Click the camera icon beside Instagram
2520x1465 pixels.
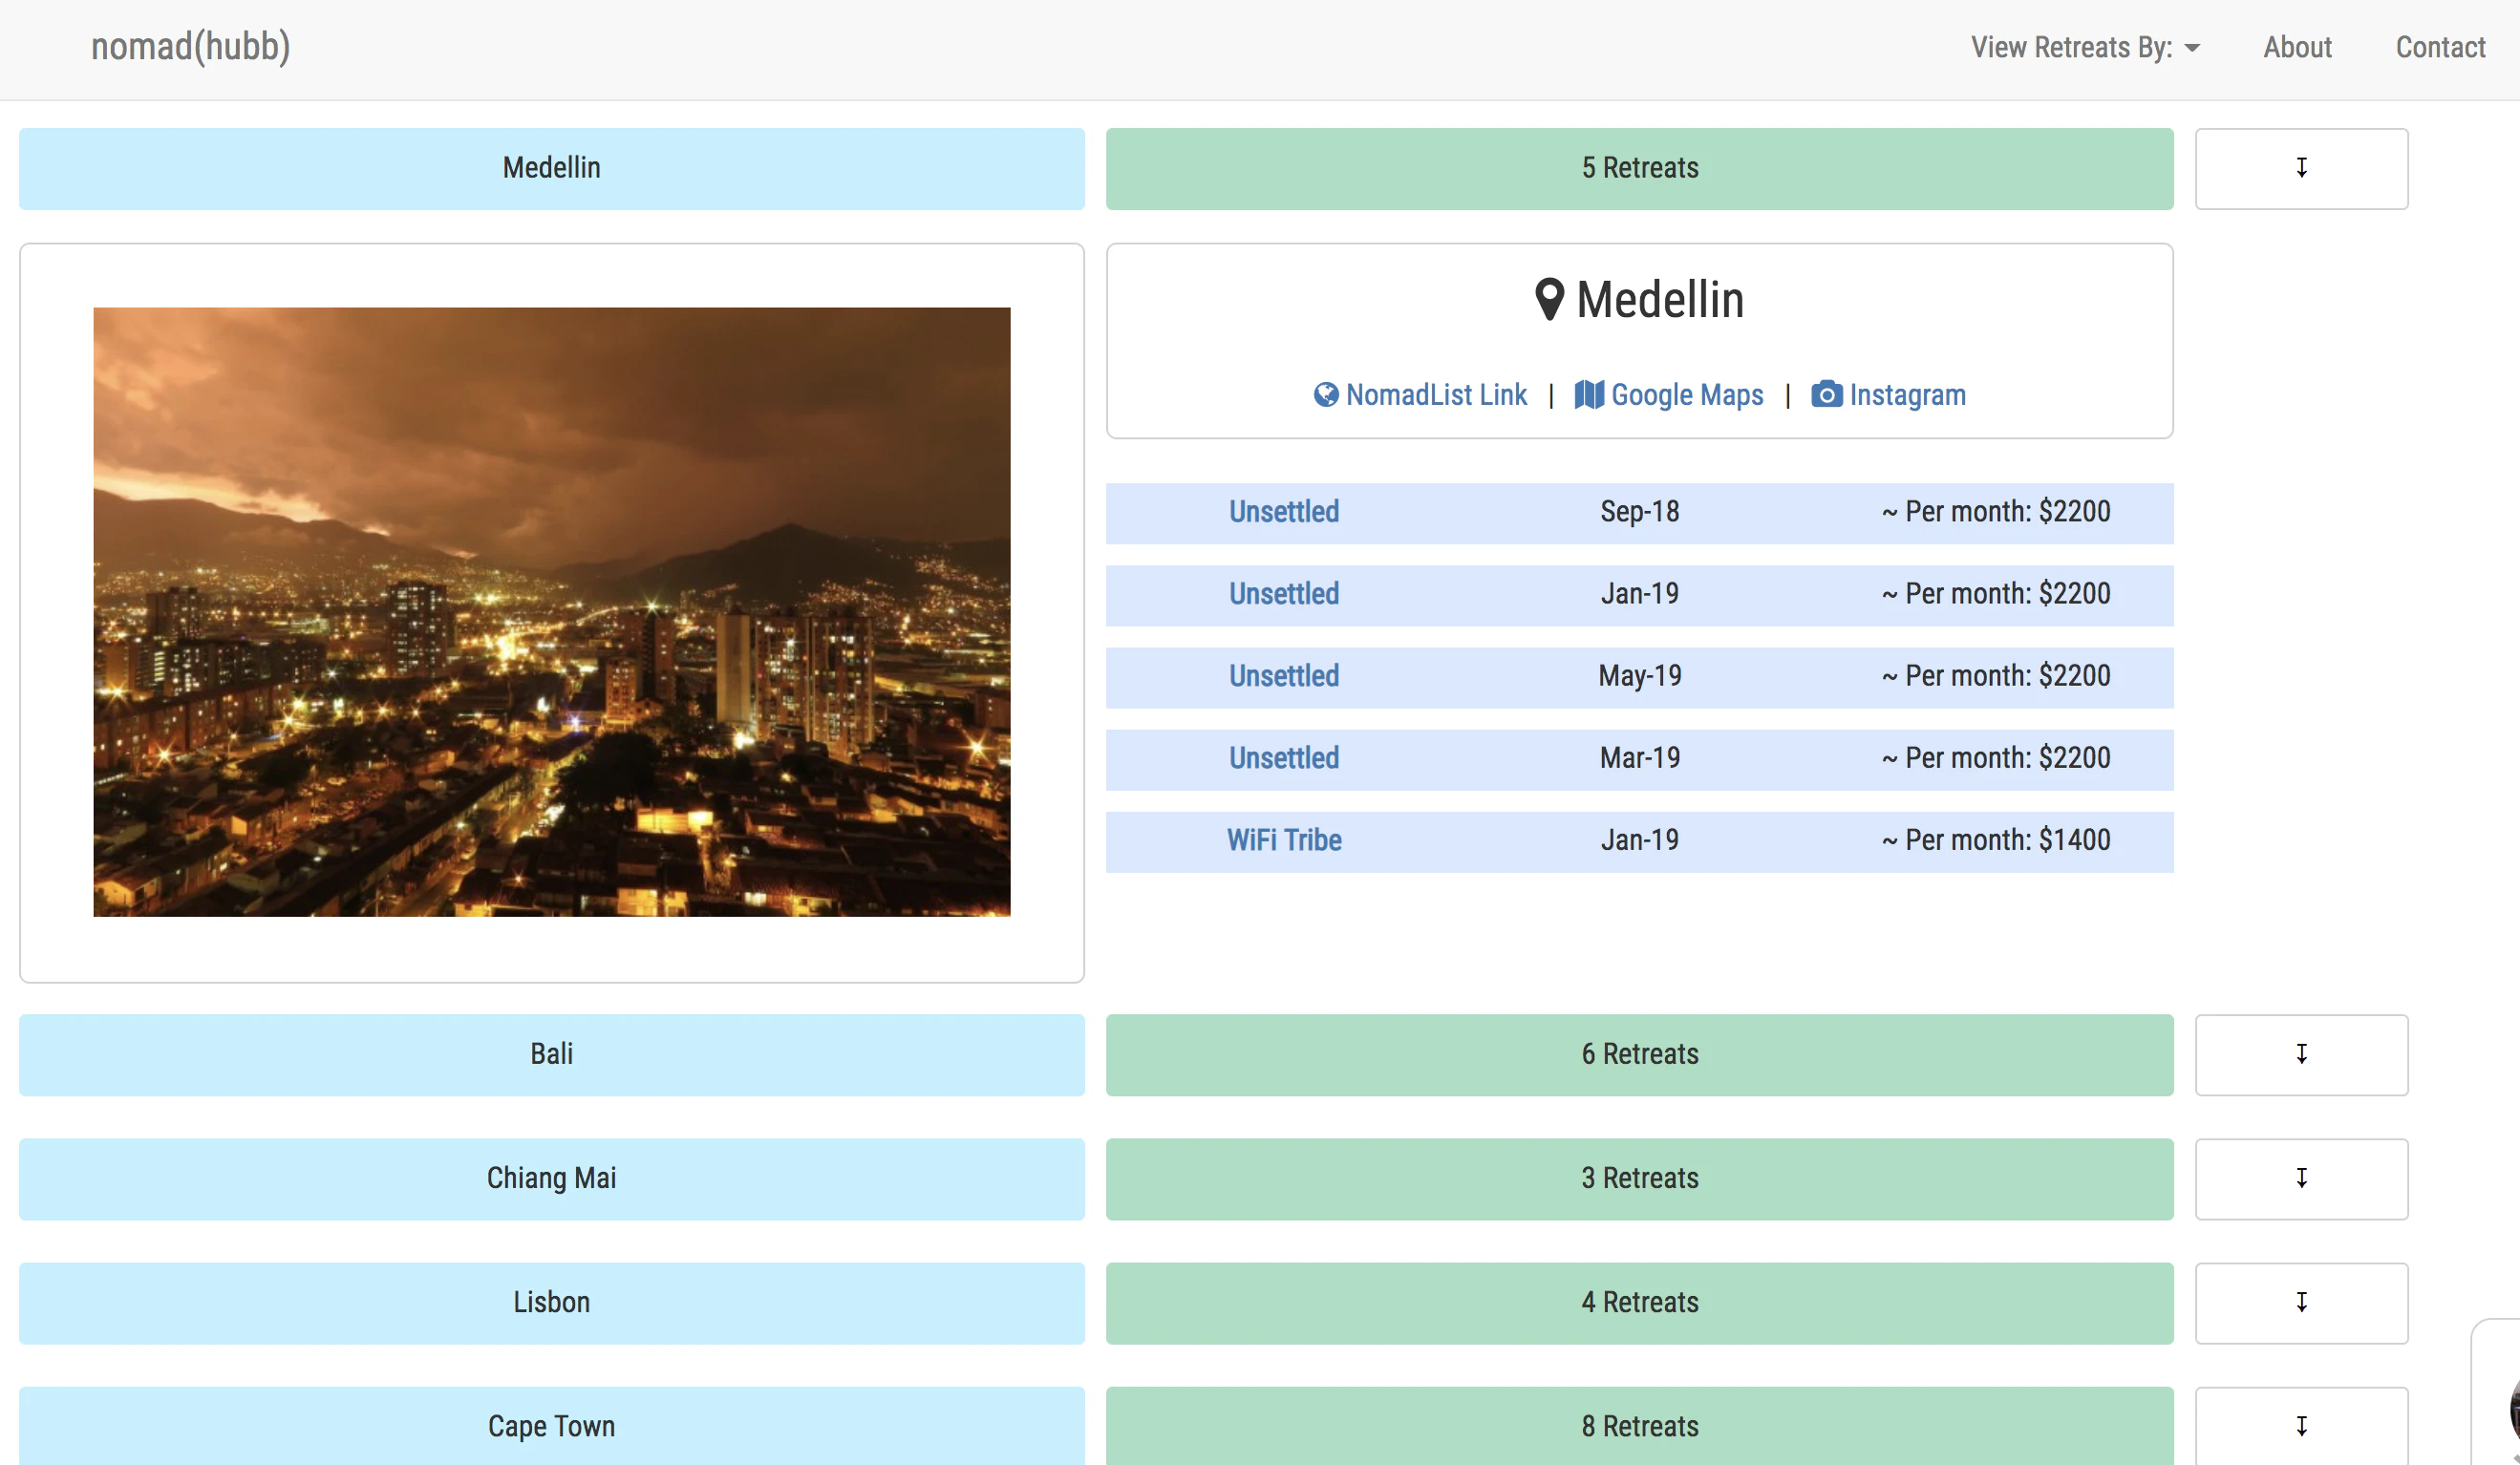pos(1826,395)
